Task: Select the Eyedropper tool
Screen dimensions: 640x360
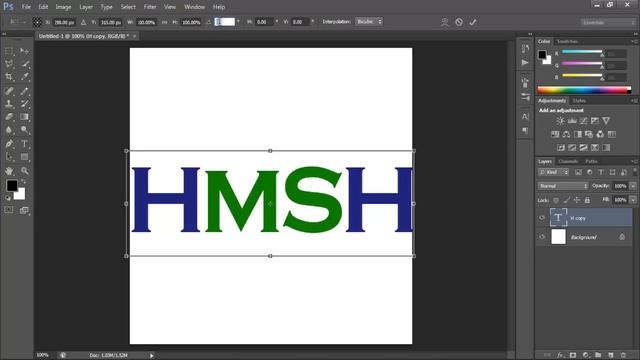Action: coord(24,76)
